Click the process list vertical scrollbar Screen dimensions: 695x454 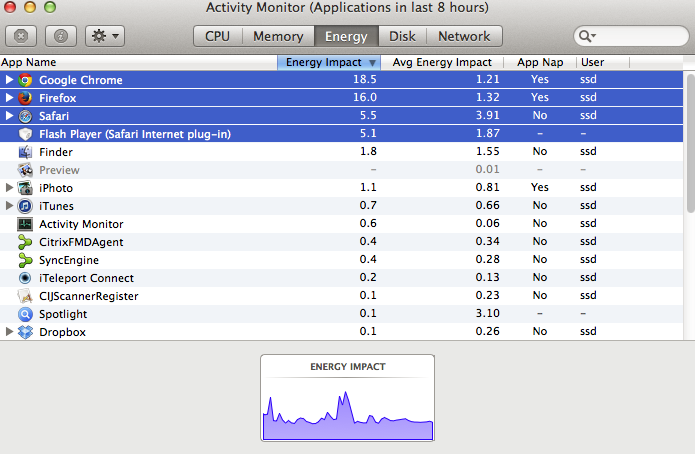pos(690,143)
